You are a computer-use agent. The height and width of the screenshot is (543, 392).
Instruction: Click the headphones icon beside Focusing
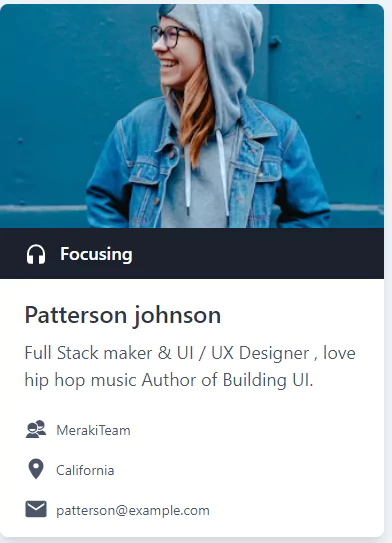pyautogui.click(x=36, y=255)
